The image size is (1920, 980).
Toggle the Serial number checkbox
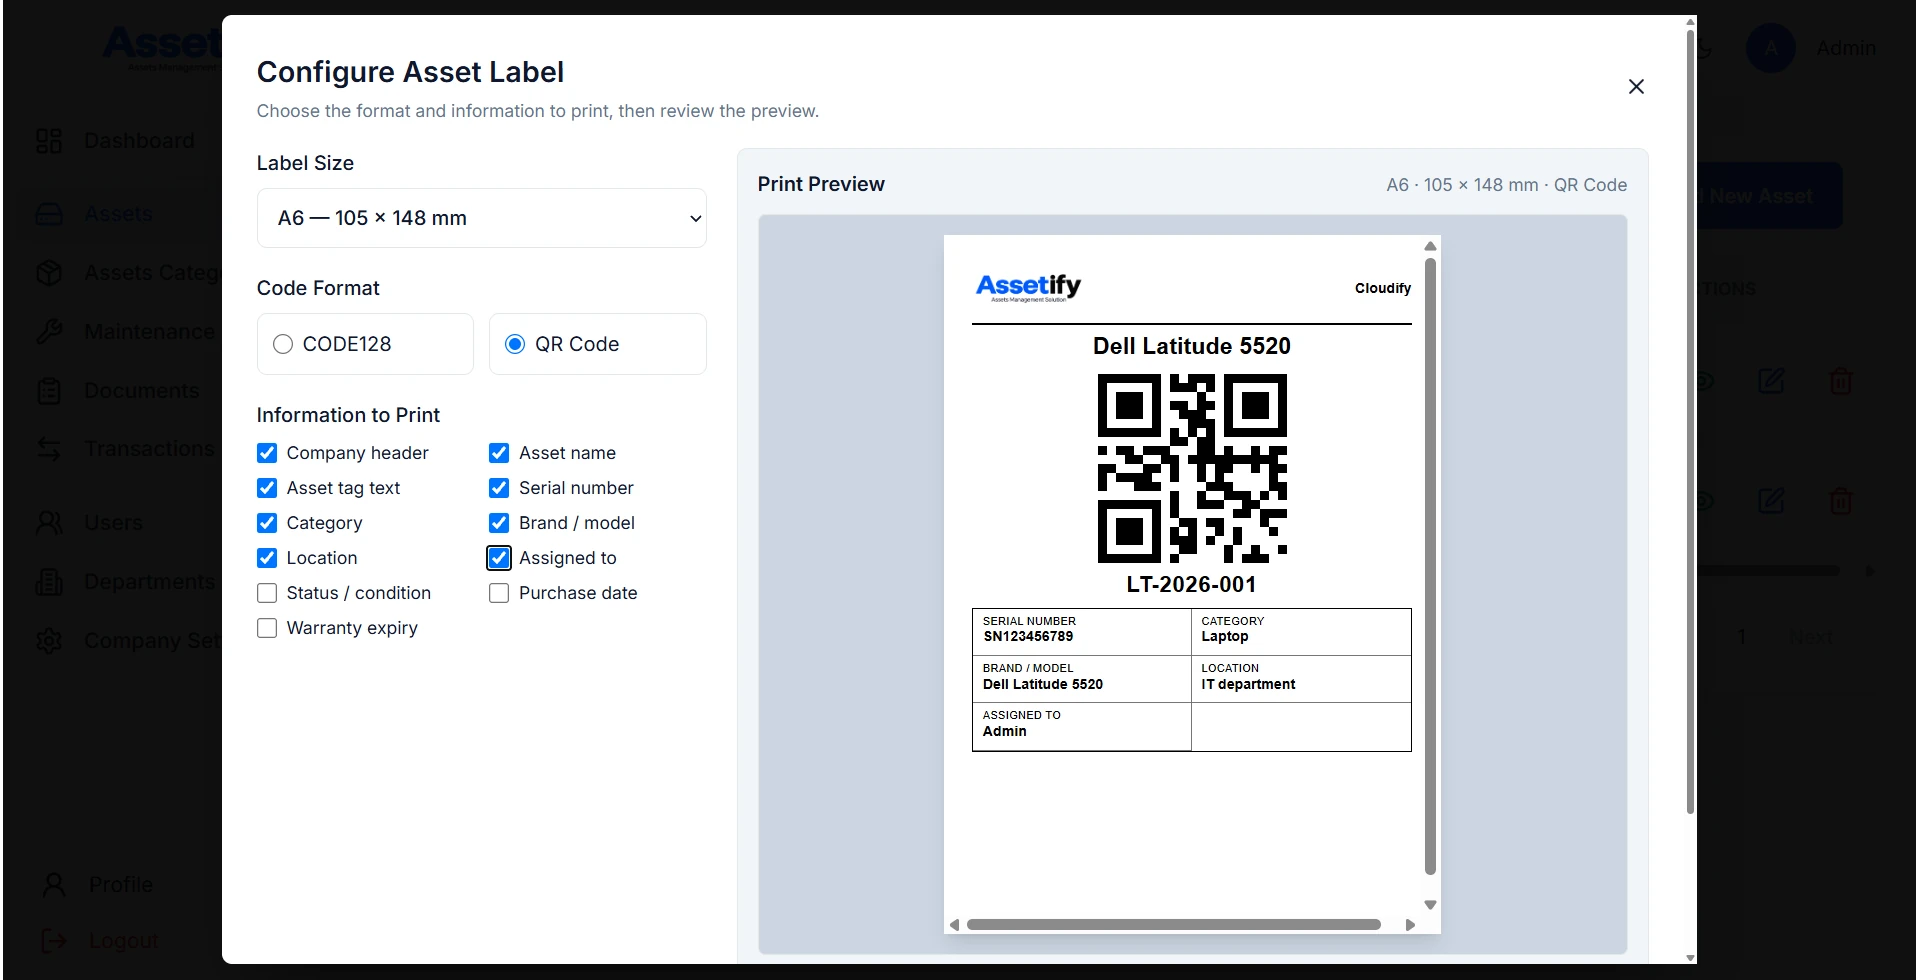(x=499, y=488)
